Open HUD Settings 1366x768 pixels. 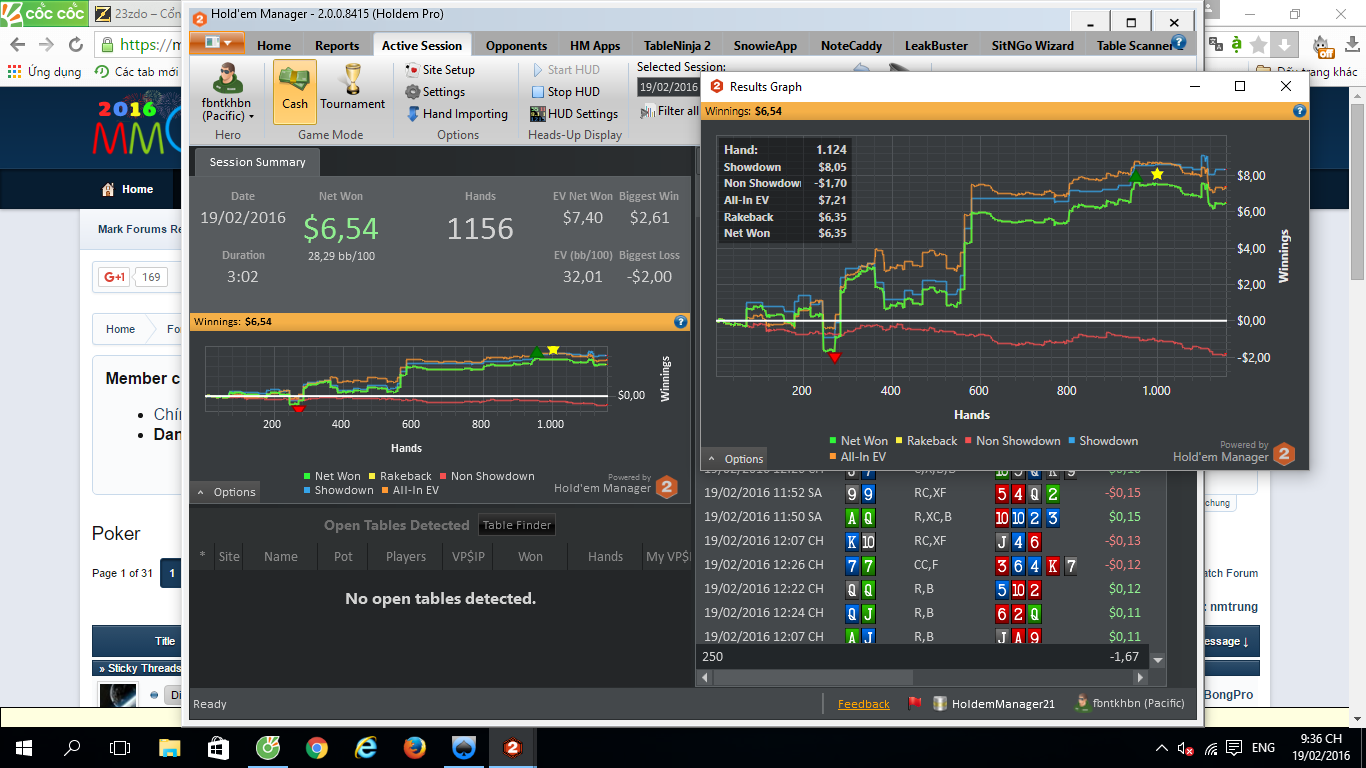coord(574,114)
